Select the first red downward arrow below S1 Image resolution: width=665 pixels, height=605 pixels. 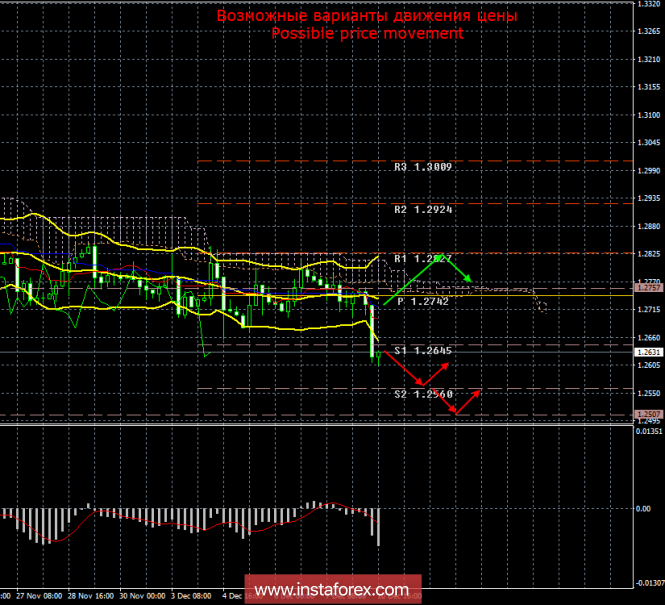click(x=403, y=369)
